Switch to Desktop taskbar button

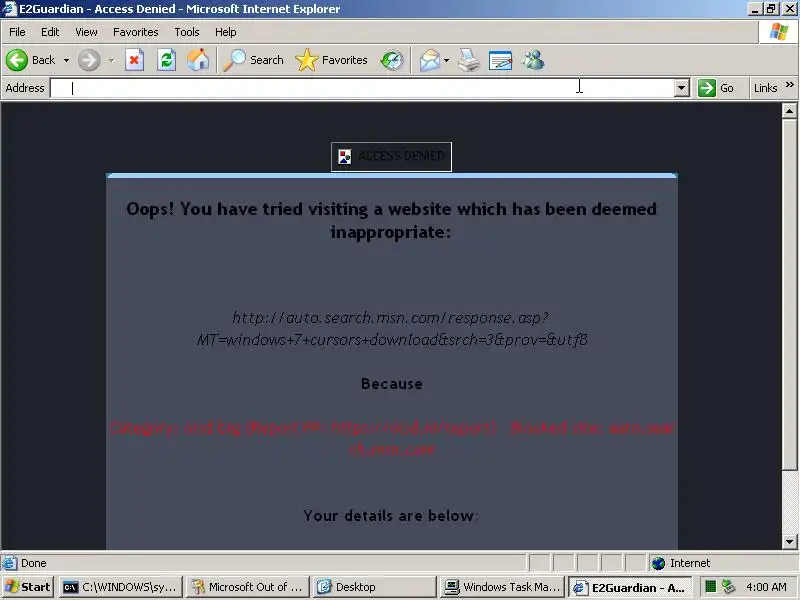point(374,587)
